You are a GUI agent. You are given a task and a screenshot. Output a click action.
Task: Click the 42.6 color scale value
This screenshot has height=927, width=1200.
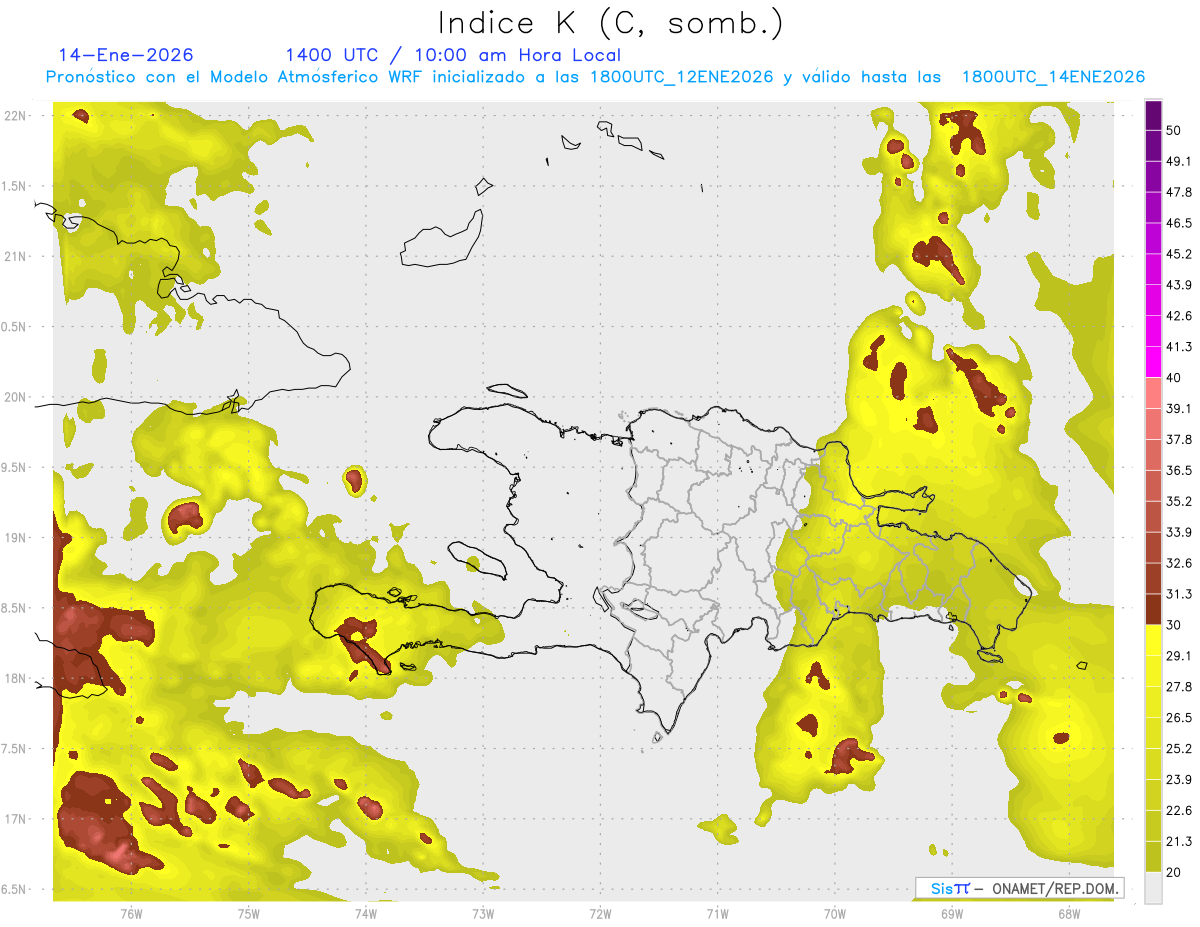point(1179,316)
